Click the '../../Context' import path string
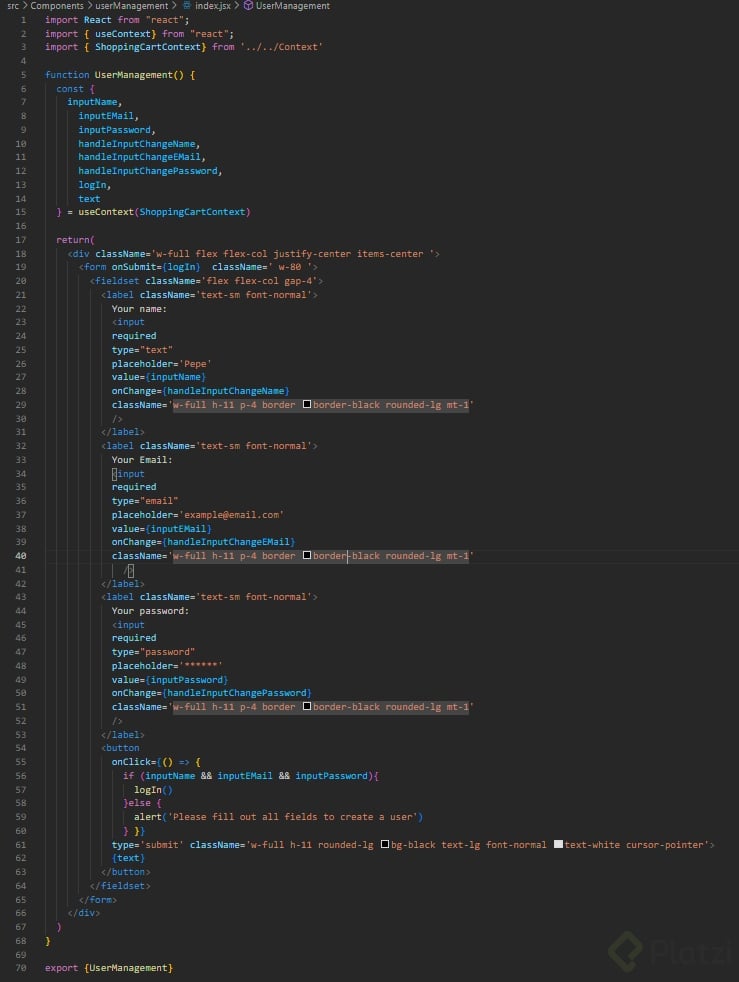Image resolution: width=739 pixels, height=982 pixels. pos(282,46)
